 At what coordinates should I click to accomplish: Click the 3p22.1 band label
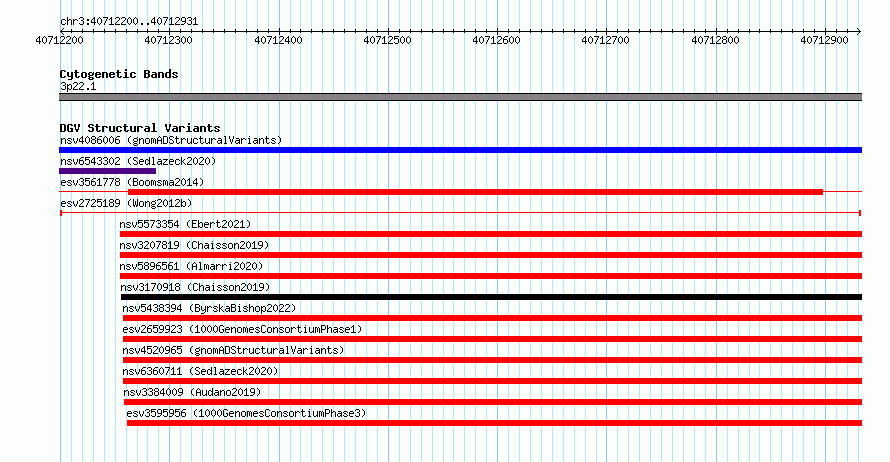coord(78,86)
